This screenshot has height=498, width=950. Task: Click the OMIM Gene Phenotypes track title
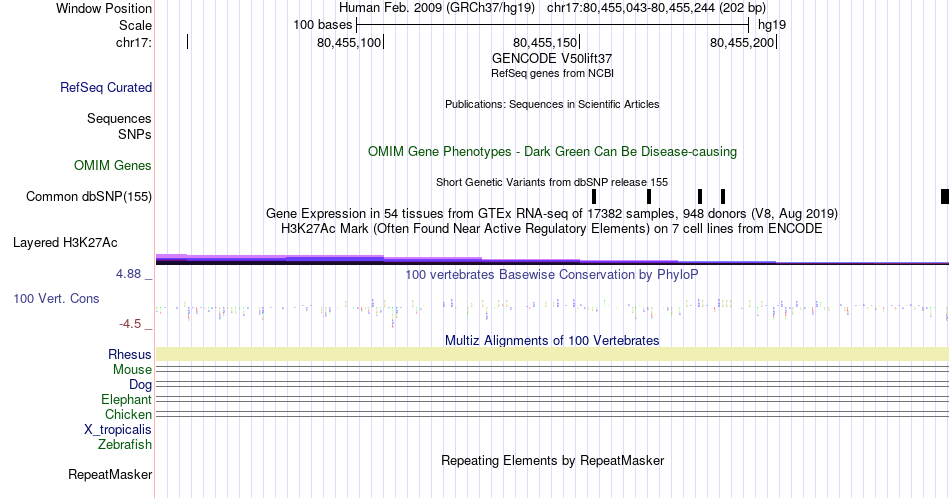tap(552, 151)
